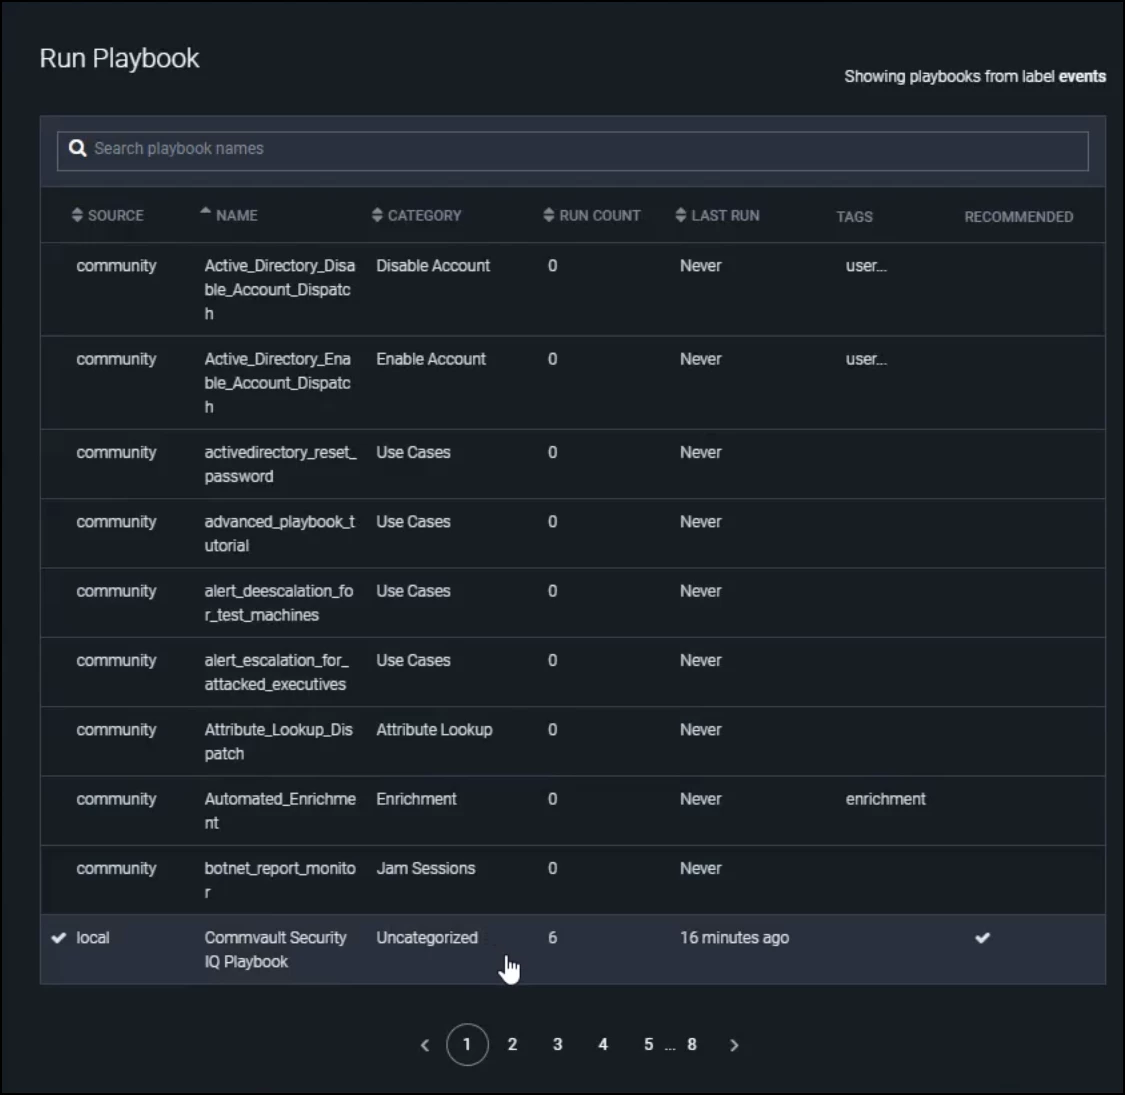The height and width of the screenshot is (1095, 1125).
Task: Click the enrichment tag
Action: 885,799
